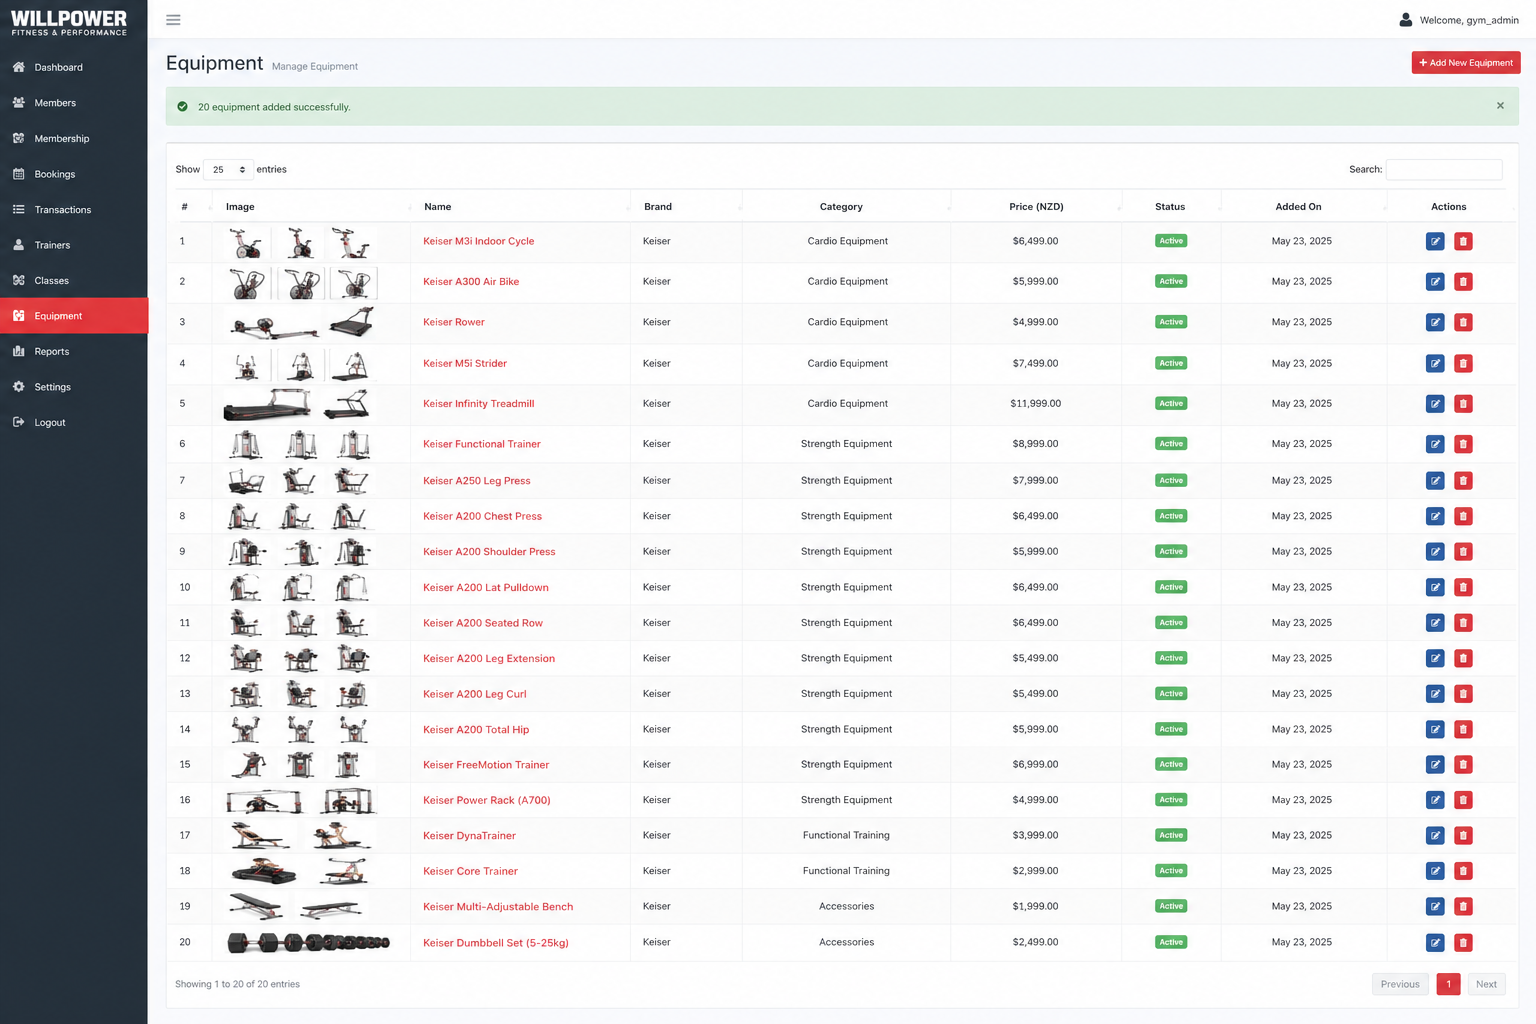
Task: Delete Keiser Multi-Adjustable Bench
Action: point(1463,907)
